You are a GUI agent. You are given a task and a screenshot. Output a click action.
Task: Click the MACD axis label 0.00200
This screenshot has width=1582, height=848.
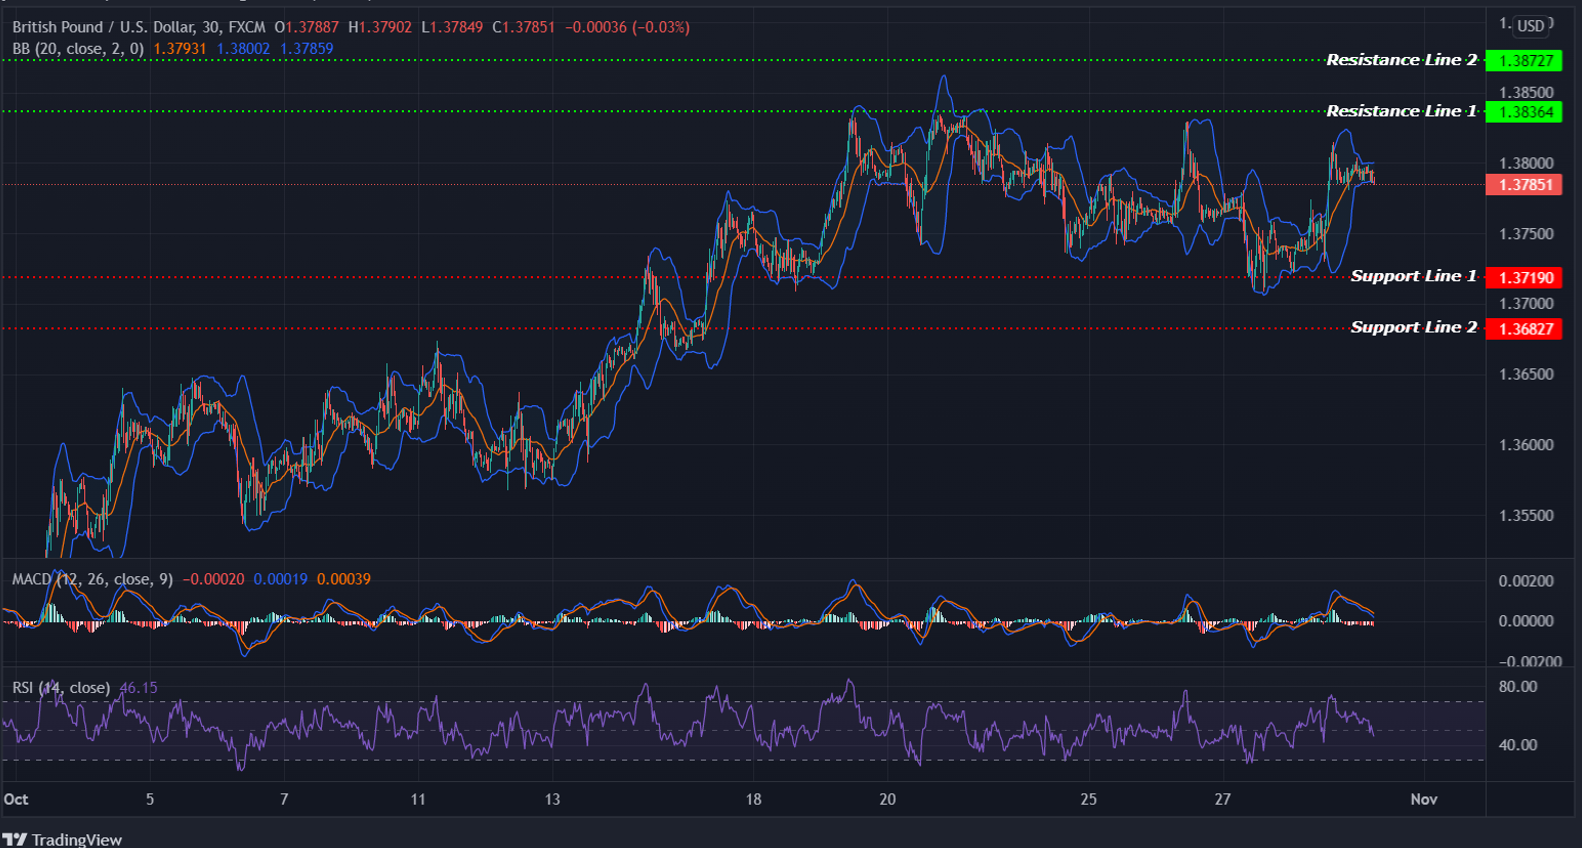coord(1526,581)
